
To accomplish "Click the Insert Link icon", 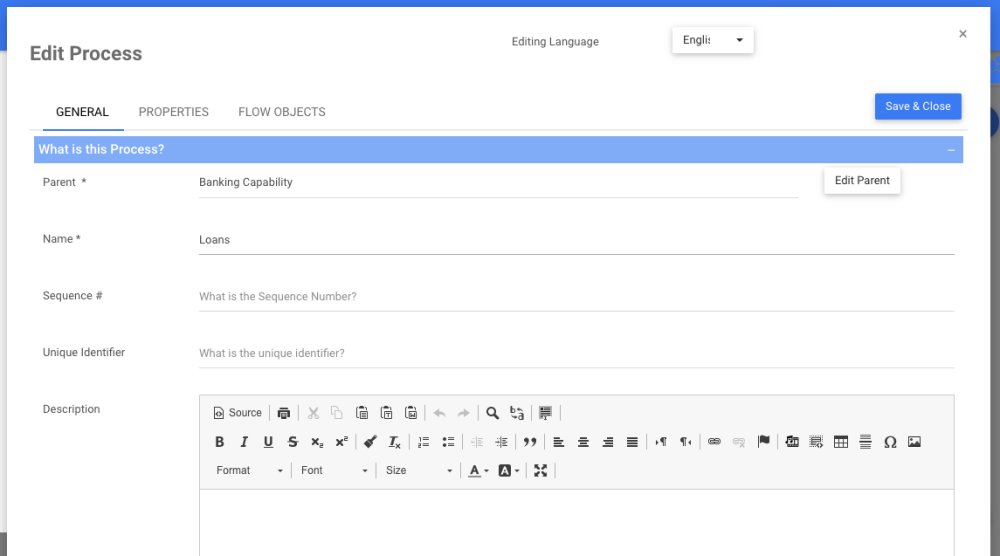I will [714, 442].
